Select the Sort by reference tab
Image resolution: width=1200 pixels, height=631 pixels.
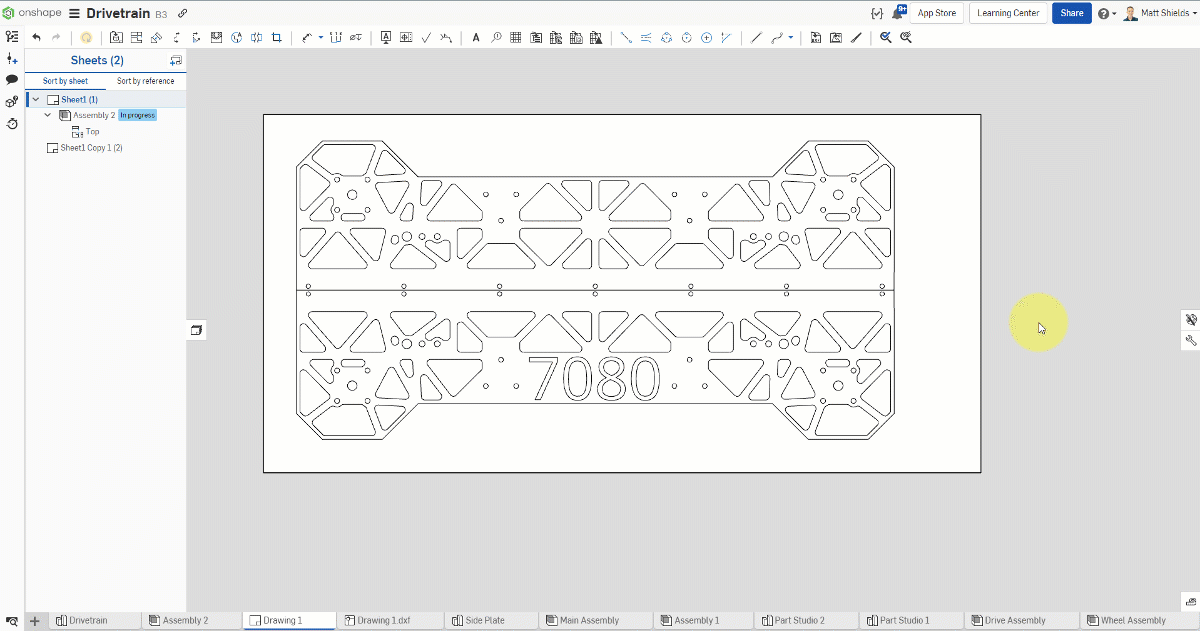[146, 80]
